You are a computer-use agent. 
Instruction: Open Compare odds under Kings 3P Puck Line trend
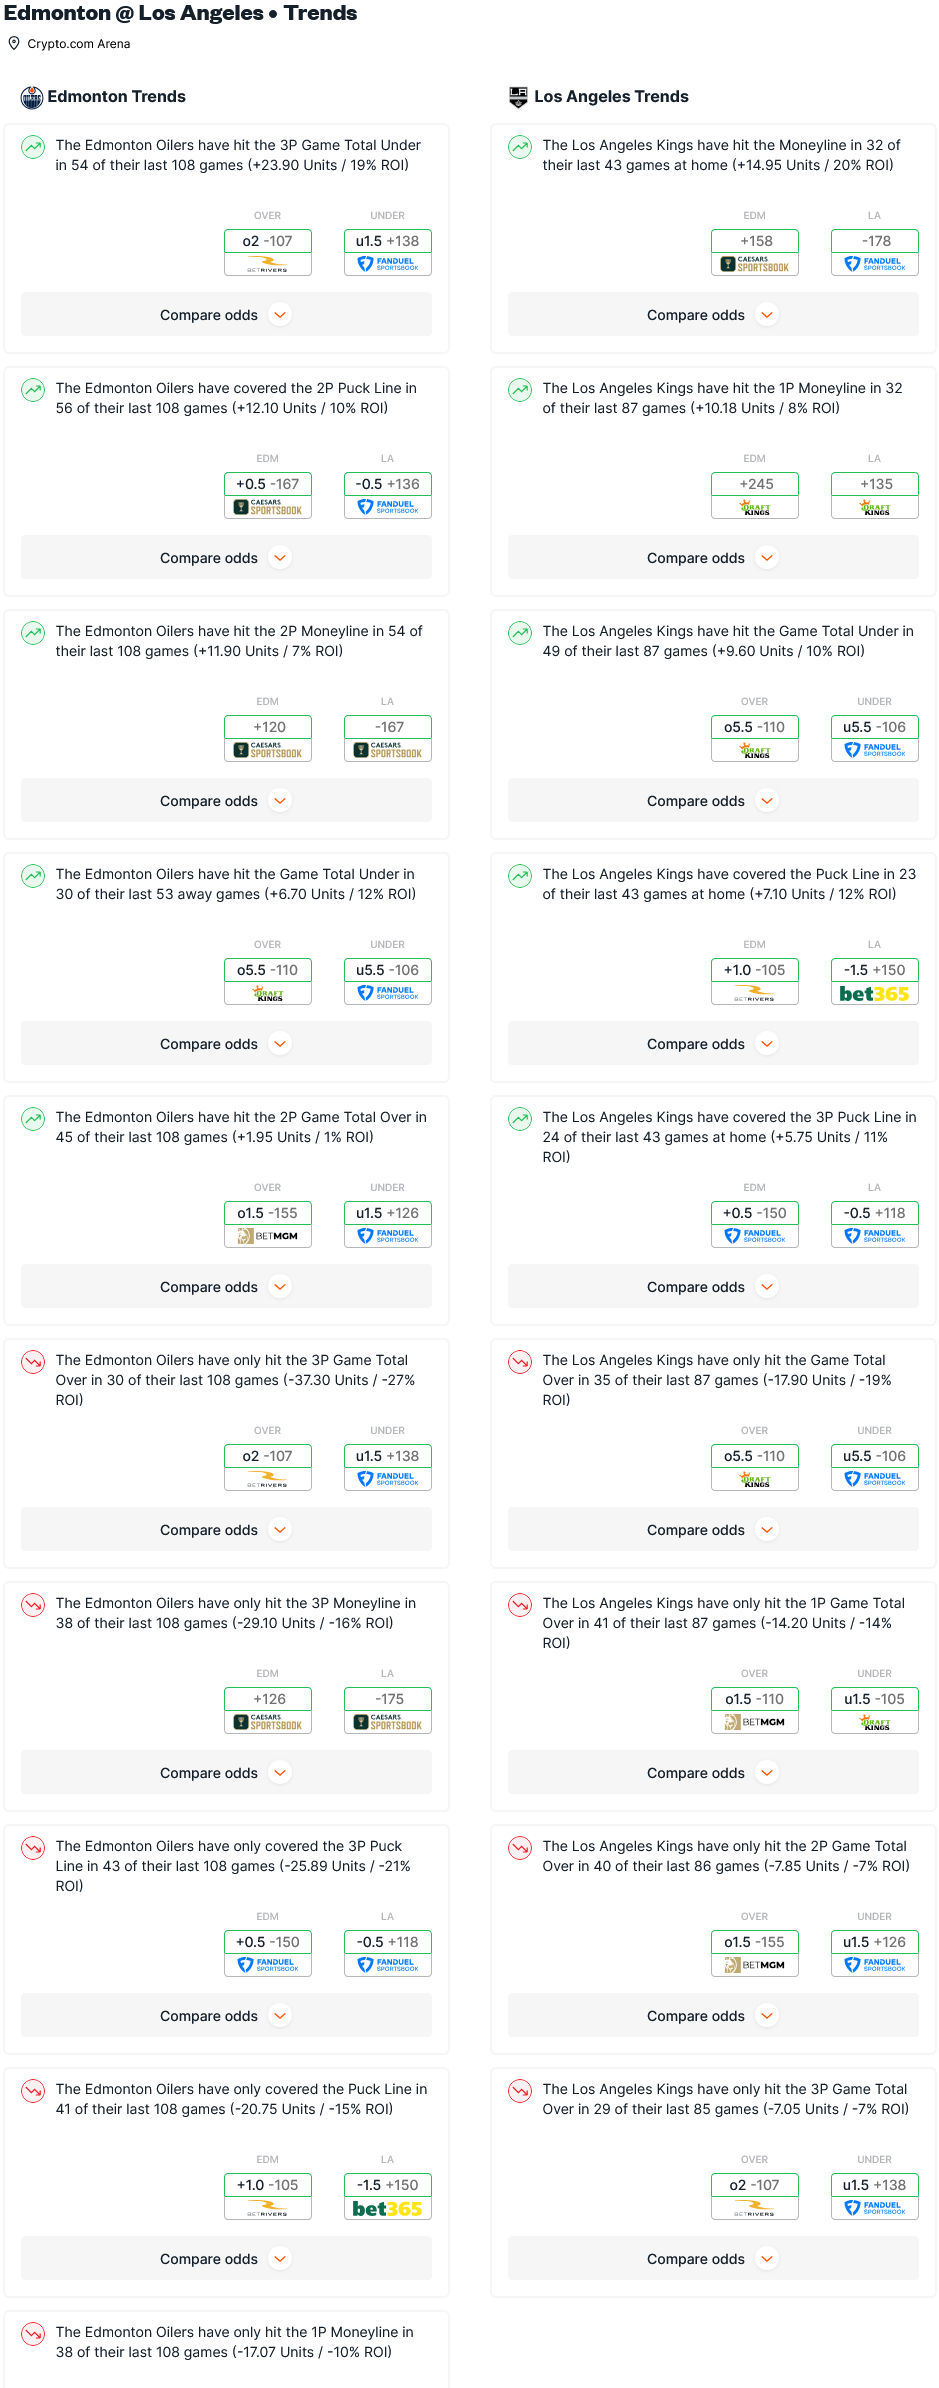point(713,1287)
